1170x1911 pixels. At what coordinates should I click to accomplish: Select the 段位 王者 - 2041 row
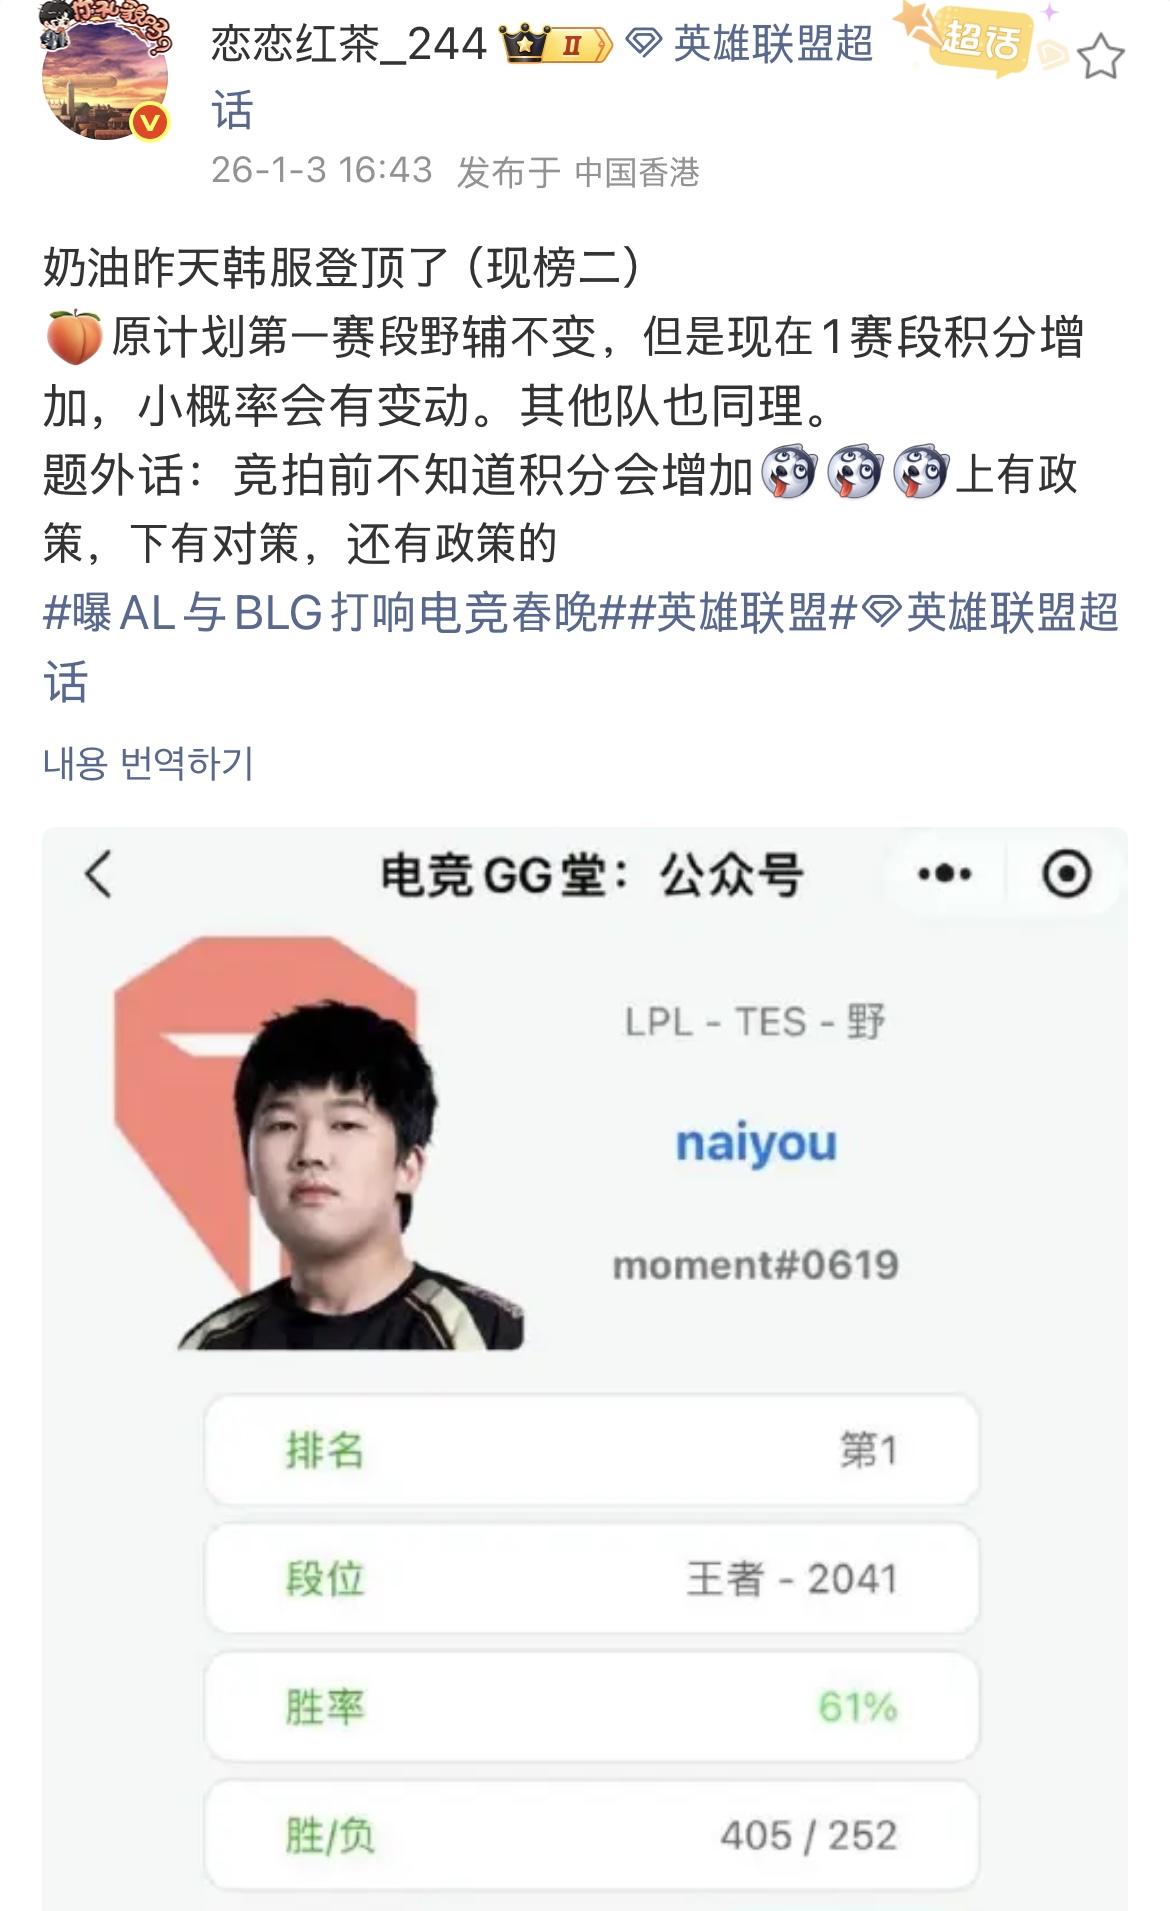591,1578
